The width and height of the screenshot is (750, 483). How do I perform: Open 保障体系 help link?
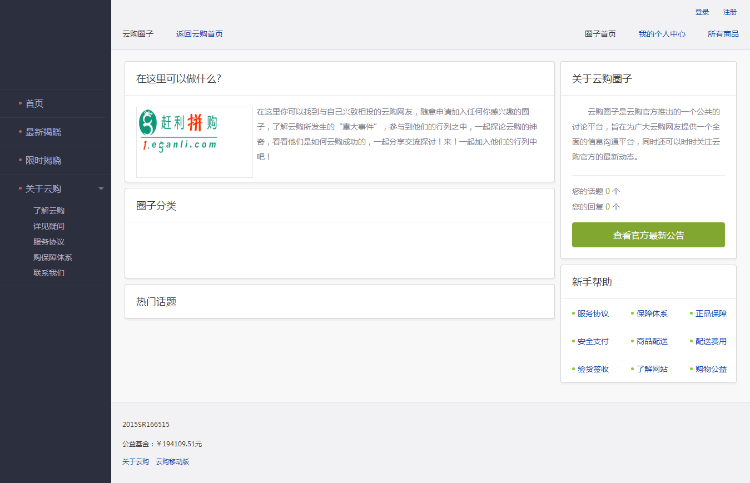(x=652, y=314)
